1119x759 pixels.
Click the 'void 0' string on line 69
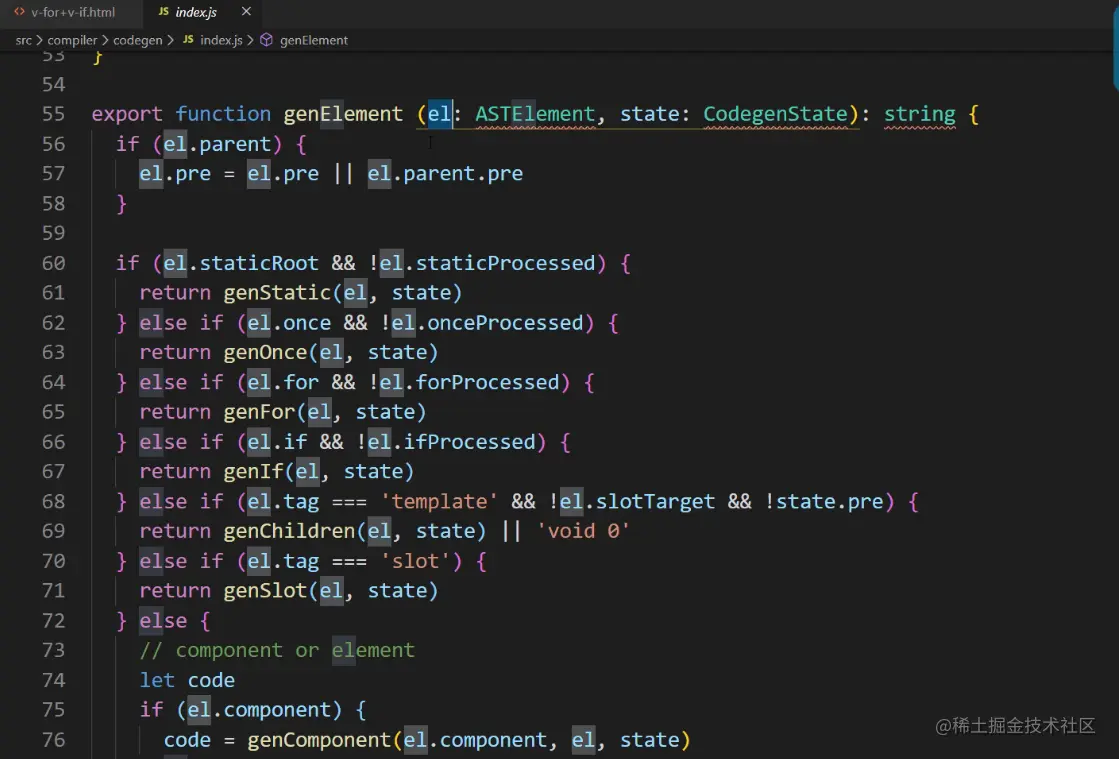pyautogui.click(x=583, y=531)
